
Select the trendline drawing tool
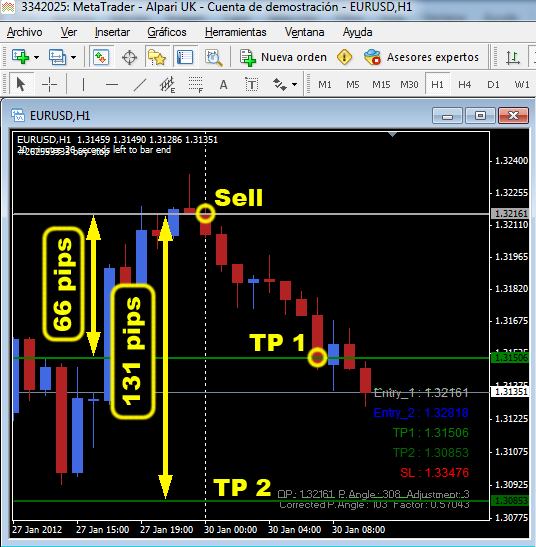tap(140, 85)
